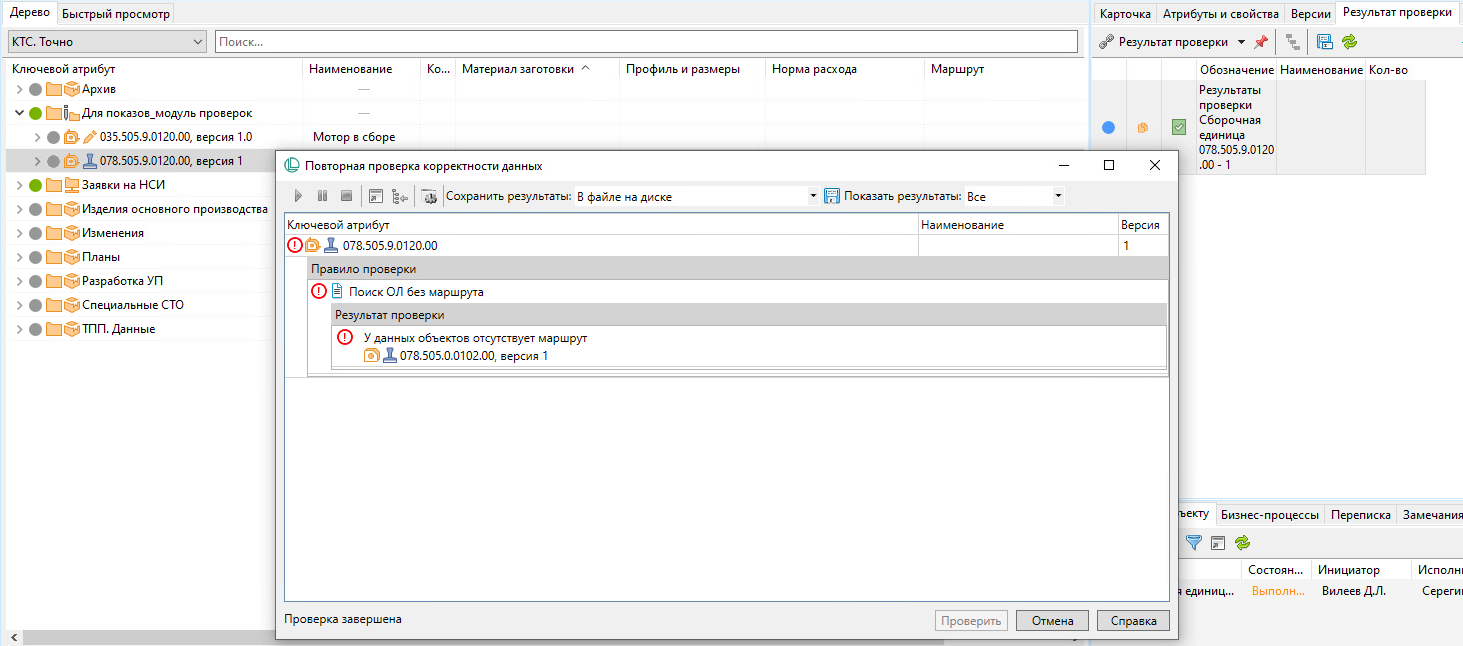Click the Поиск search field
Viewport: 1463px width, 646px height.
(646, 42)
